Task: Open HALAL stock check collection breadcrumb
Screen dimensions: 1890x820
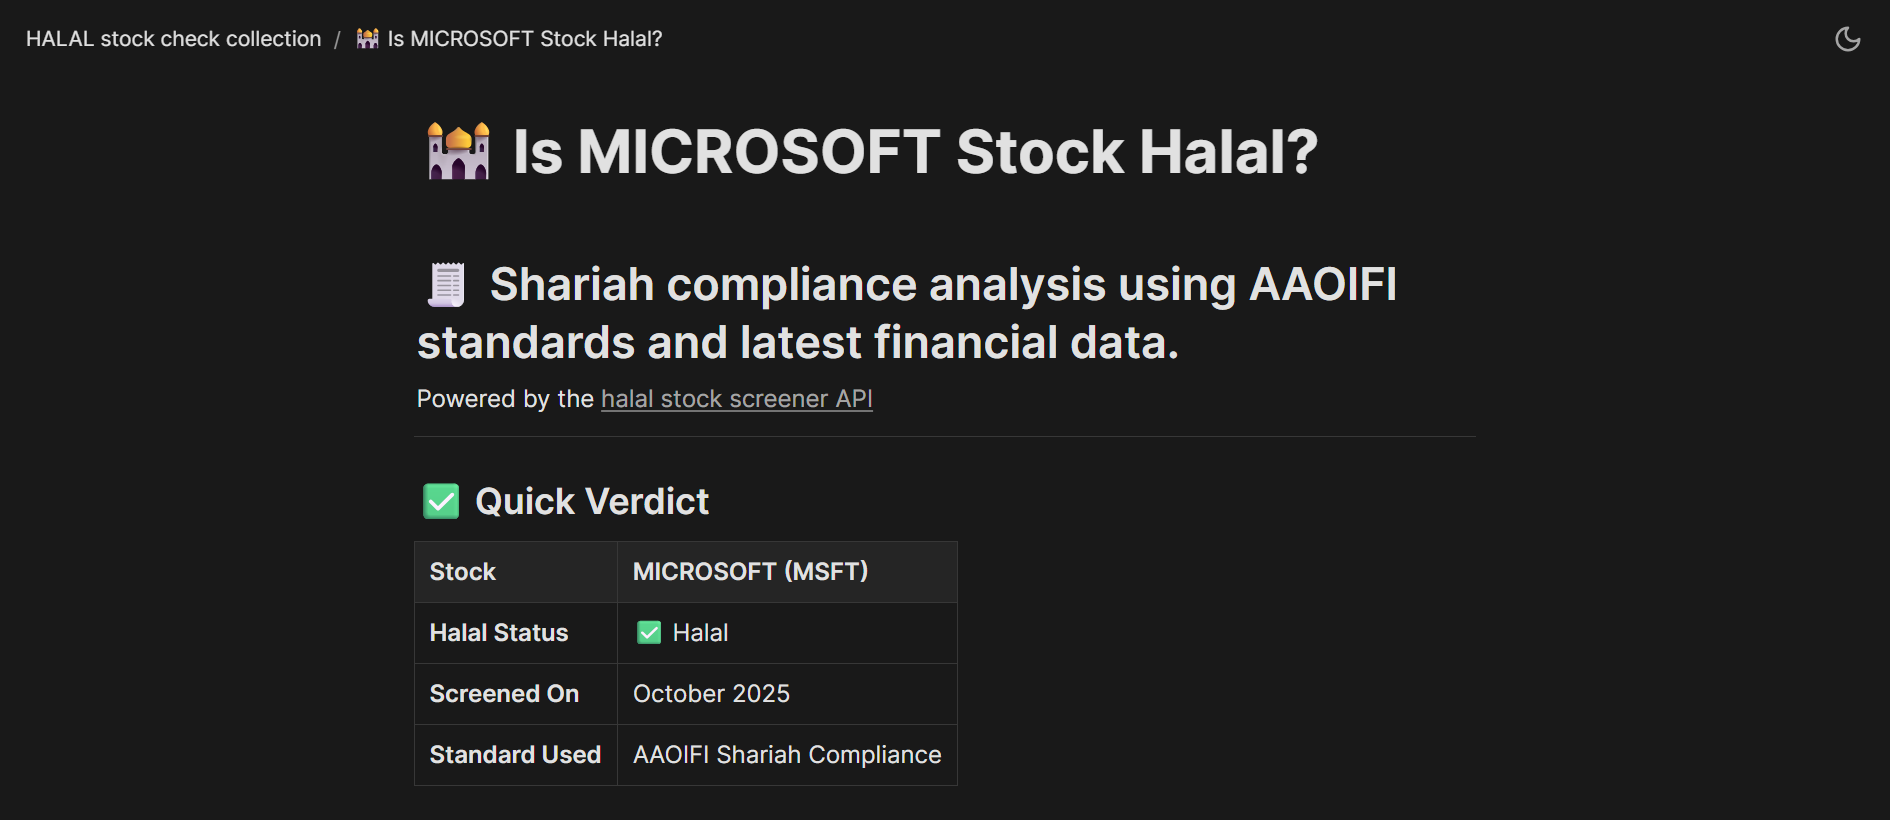Action: click(173, 38)
